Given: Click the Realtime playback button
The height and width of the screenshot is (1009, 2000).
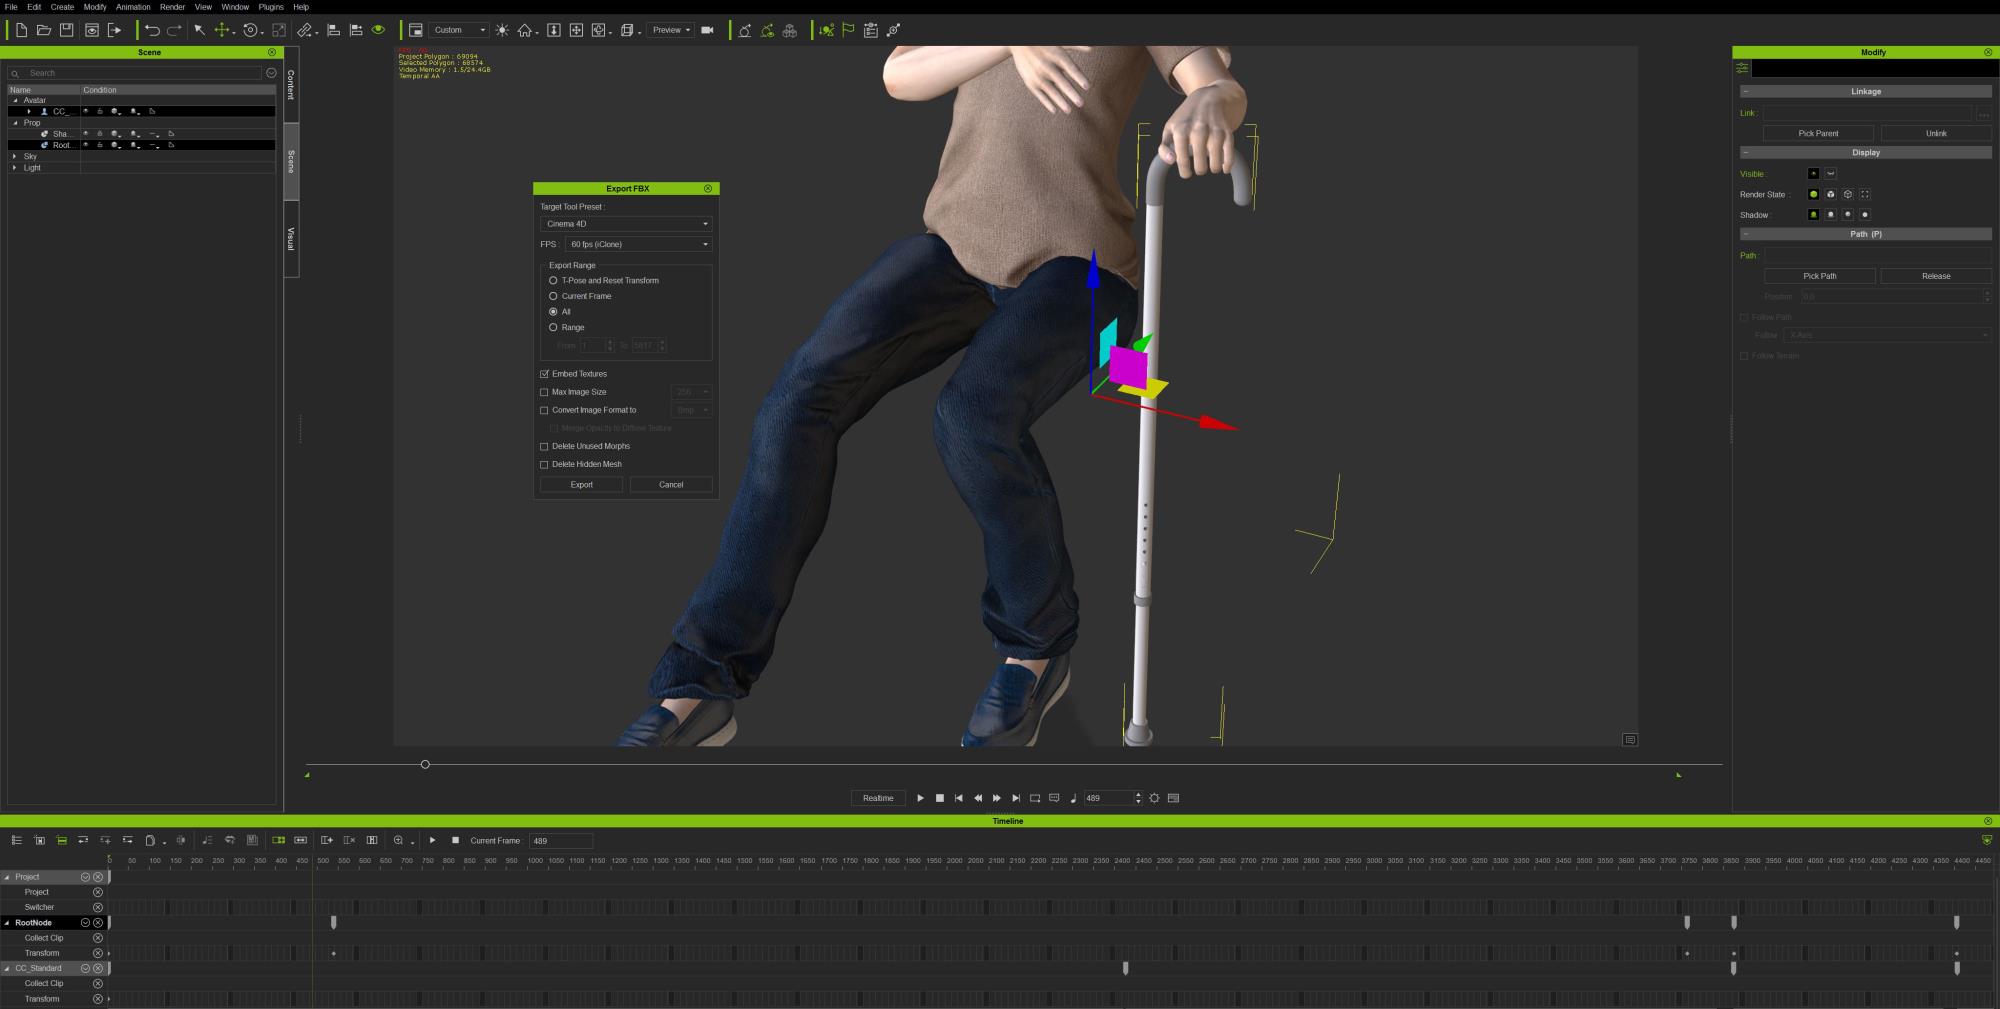Looking at the screenshot, I should (878, 798).
